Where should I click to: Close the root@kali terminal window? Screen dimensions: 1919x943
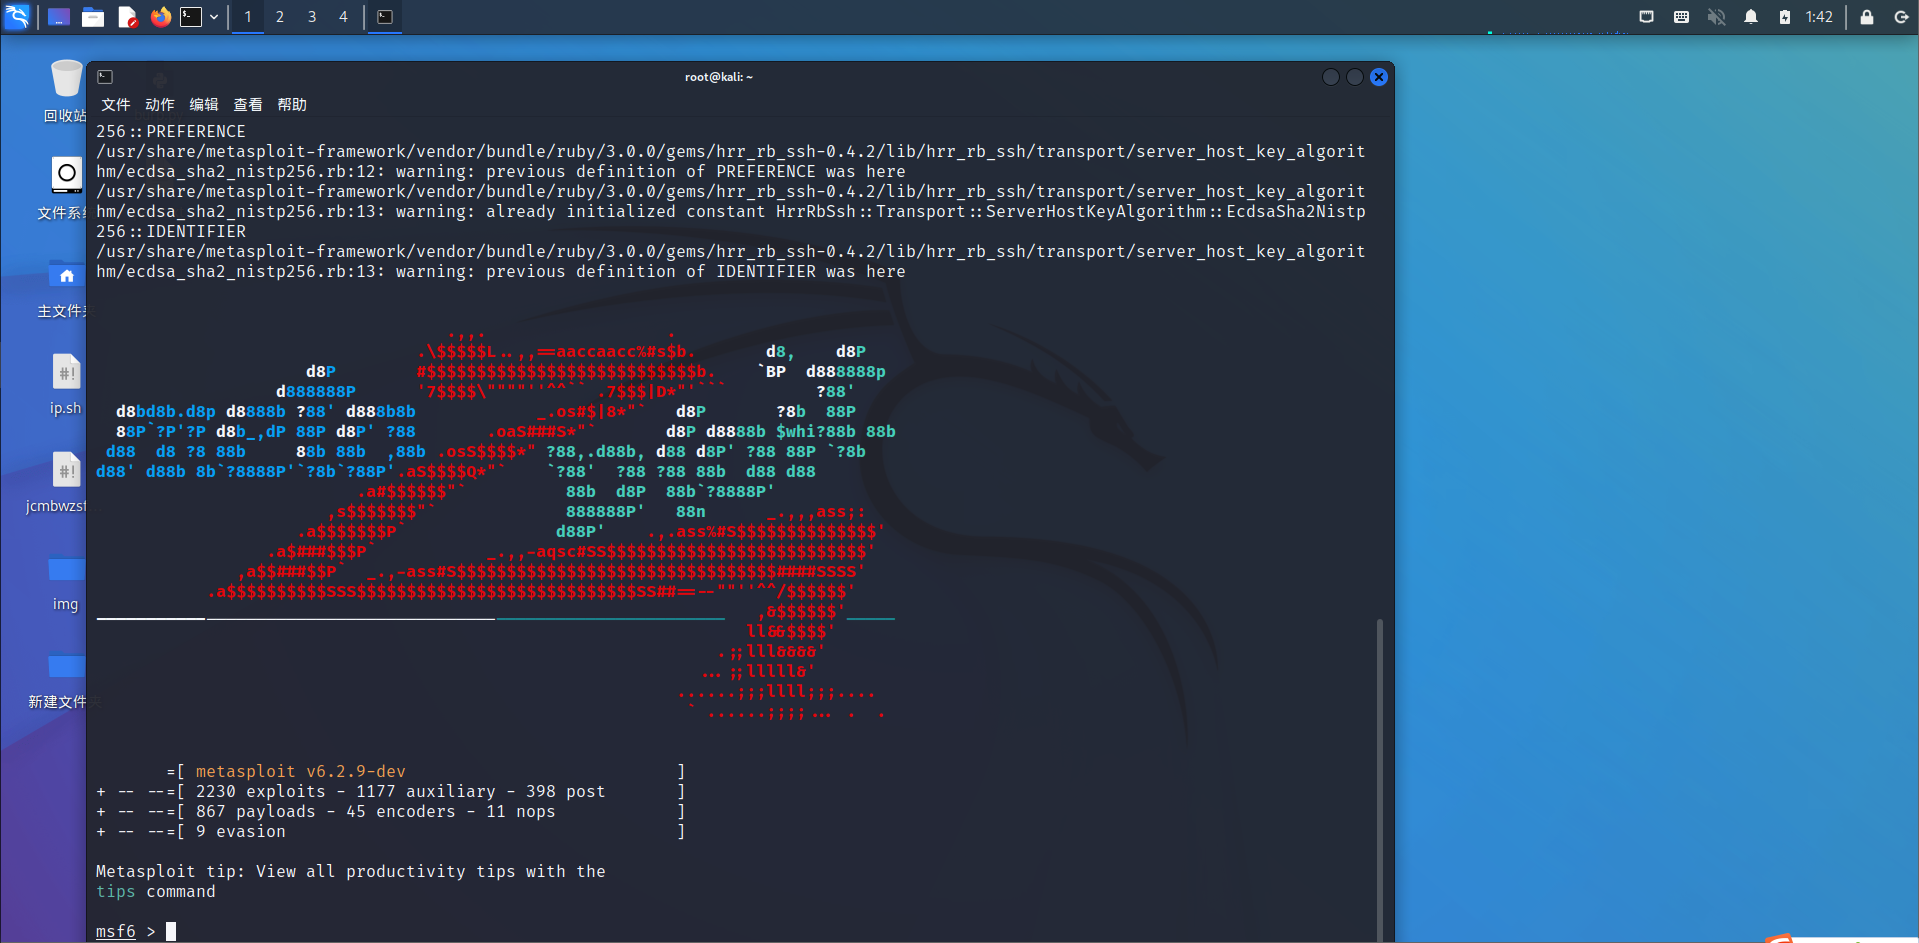click(x=1379, y=77)
